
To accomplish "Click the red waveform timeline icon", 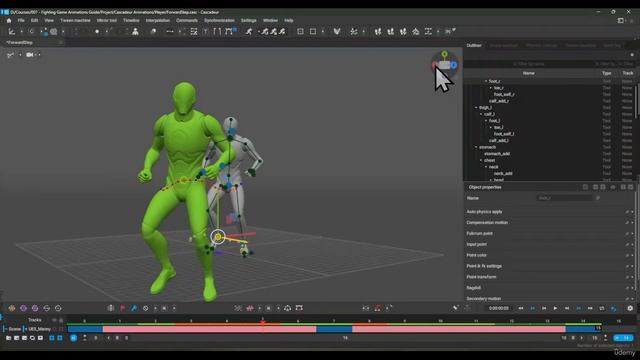I will pyautogui.click(x=250, y=308).
